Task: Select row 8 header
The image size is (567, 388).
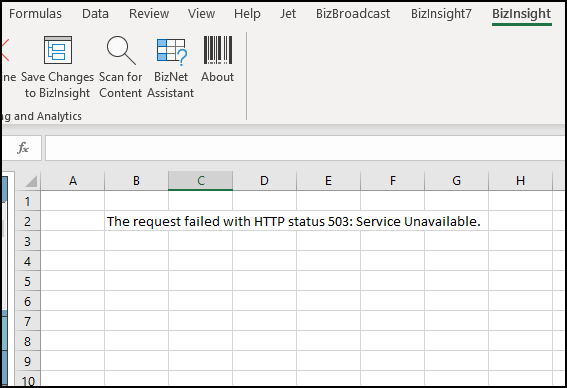Action: point(27,341)
